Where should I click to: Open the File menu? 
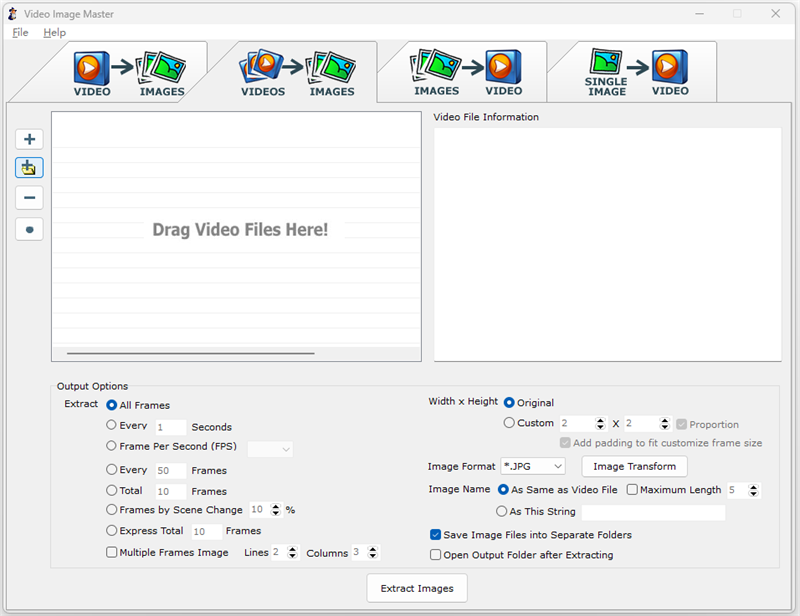pyautogui.click(x=19, y=32)
